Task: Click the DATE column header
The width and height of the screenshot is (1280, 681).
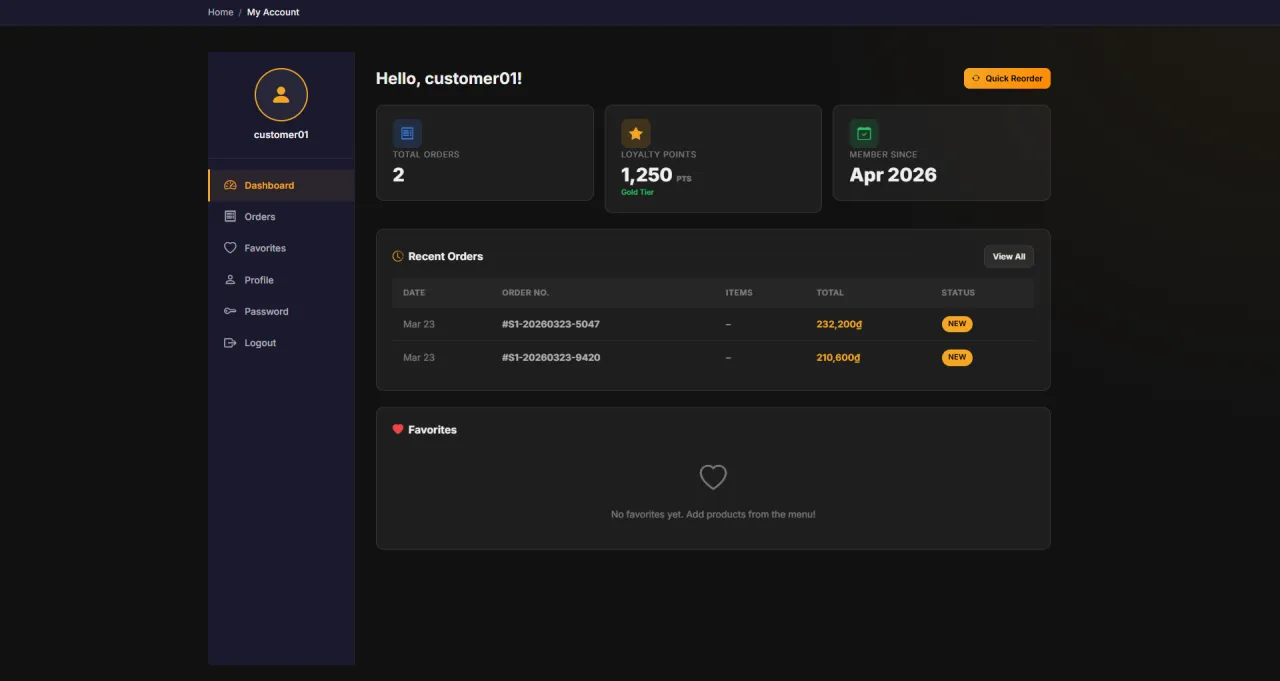Action: (414, 292)
